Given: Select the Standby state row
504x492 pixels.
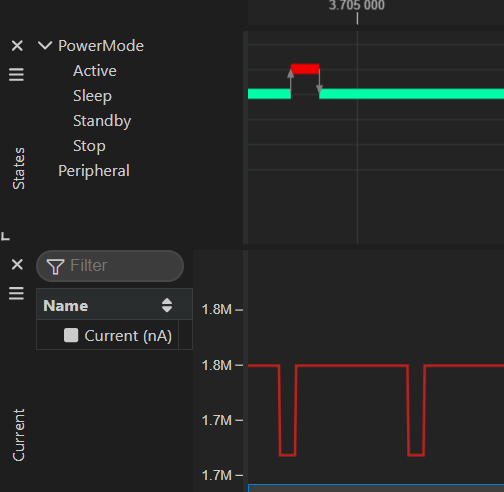Looking at the screenshot, I should (102, 121).
